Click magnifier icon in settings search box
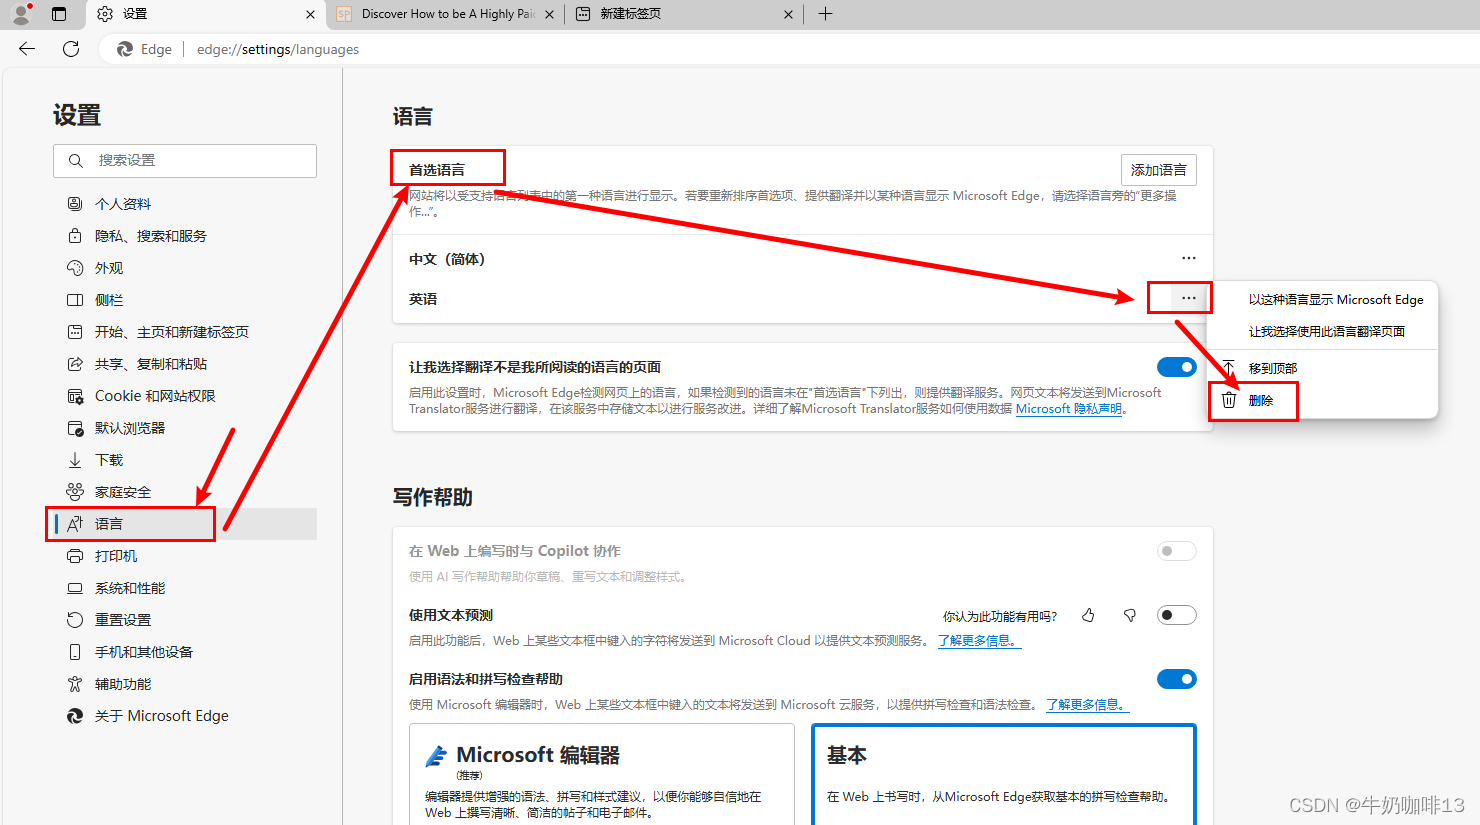Image resolution: width=1480 pixels, height=825 pixels. 76,161
